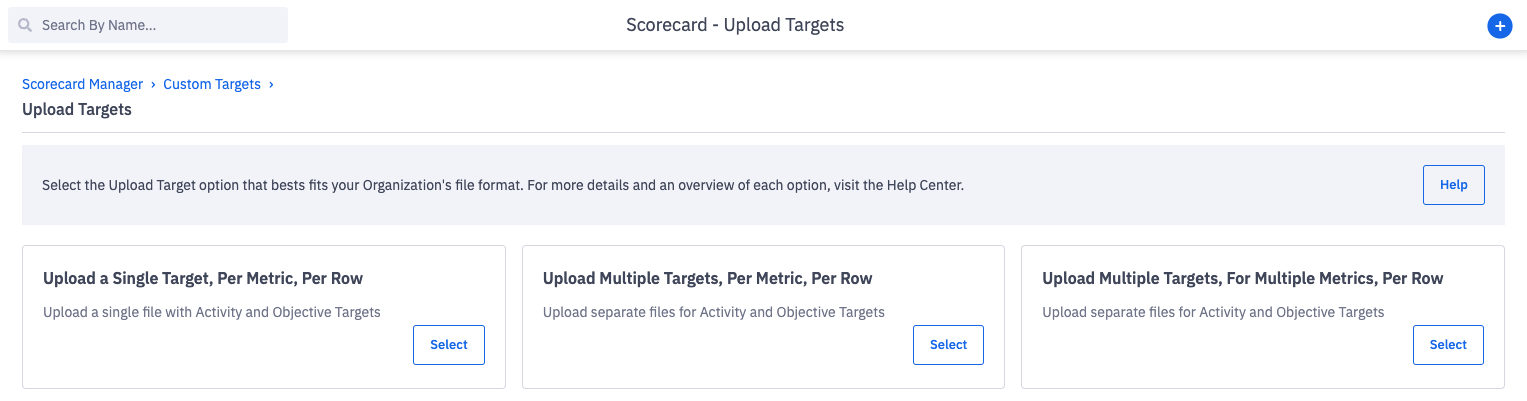Click 'Upload Multiple Targets, Per Metric, Per Row' title
1527x401 pixels.
pos(707,278)
